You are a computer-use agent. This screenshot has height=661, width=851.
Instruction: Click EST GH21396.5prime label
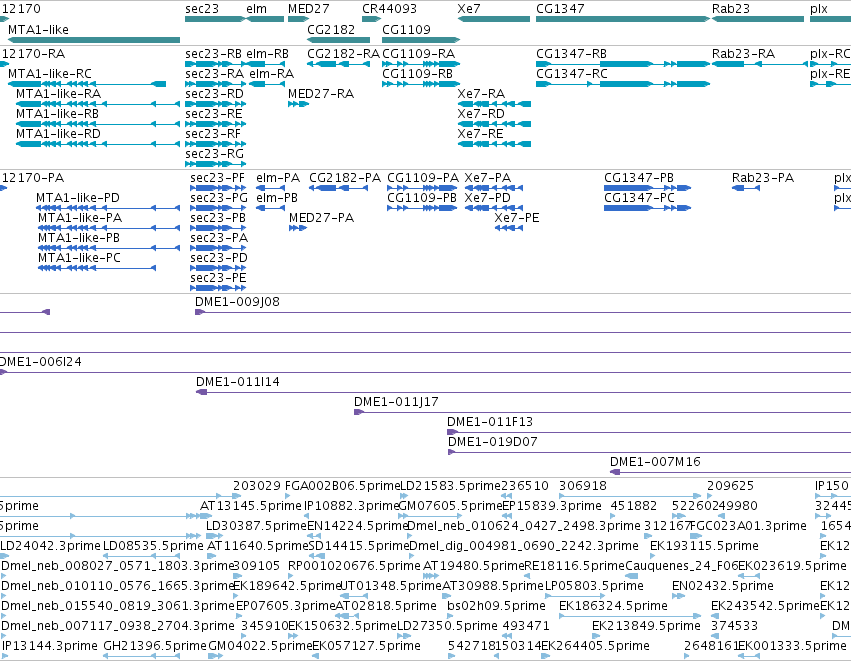click(155, 646)
